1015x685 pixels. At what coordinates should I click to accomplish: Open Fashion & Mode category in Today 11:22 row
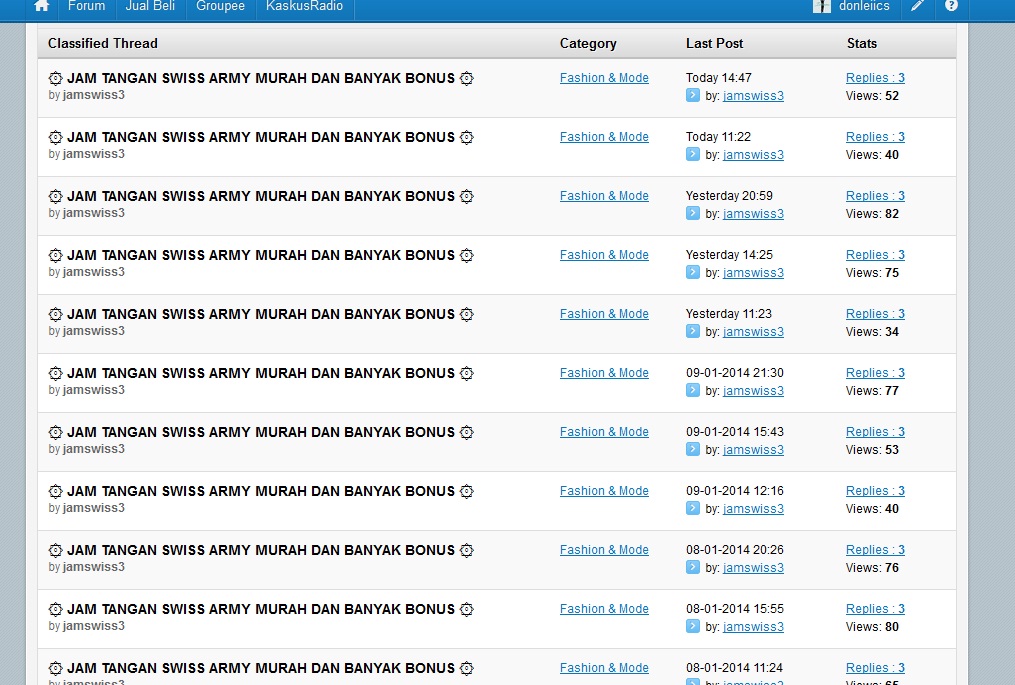tap(604, 137)
